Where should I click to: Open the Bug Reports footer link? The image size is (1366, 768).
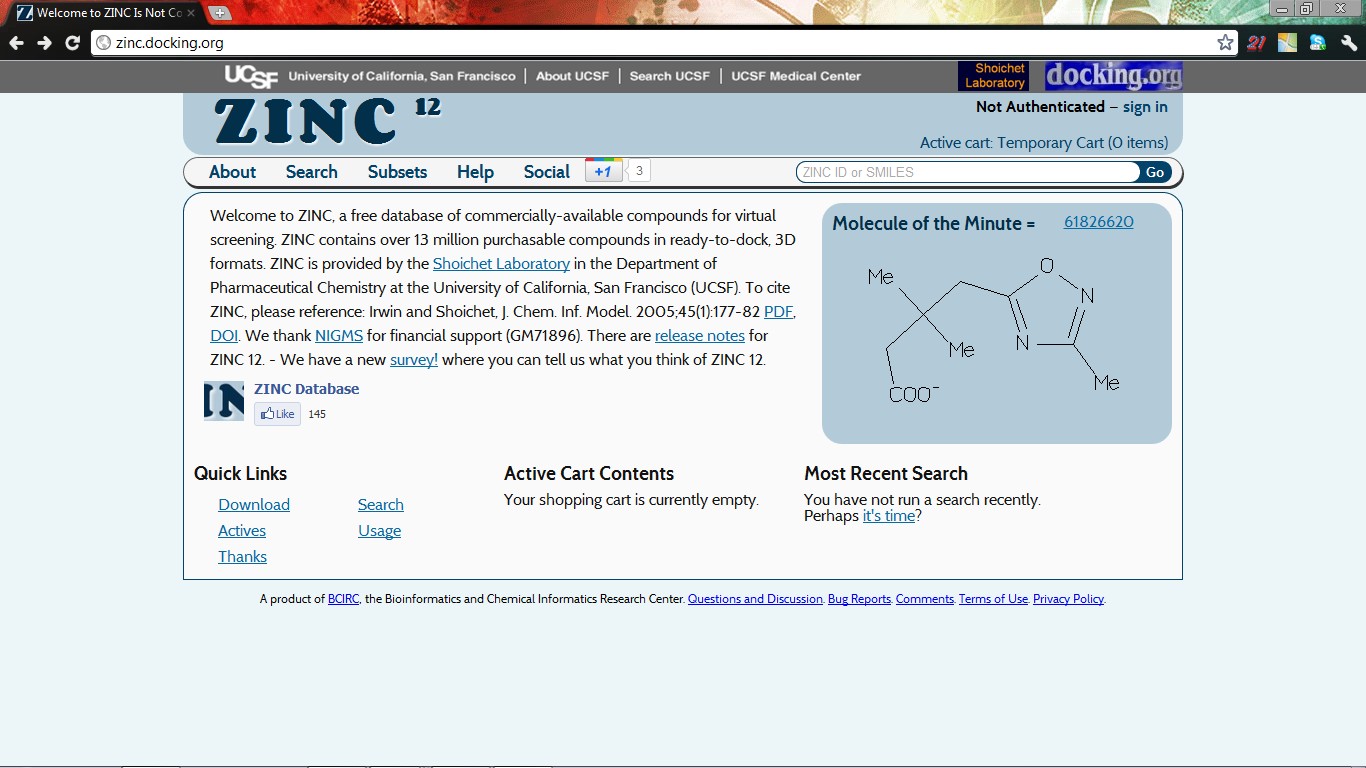click(x=859, y=599)
